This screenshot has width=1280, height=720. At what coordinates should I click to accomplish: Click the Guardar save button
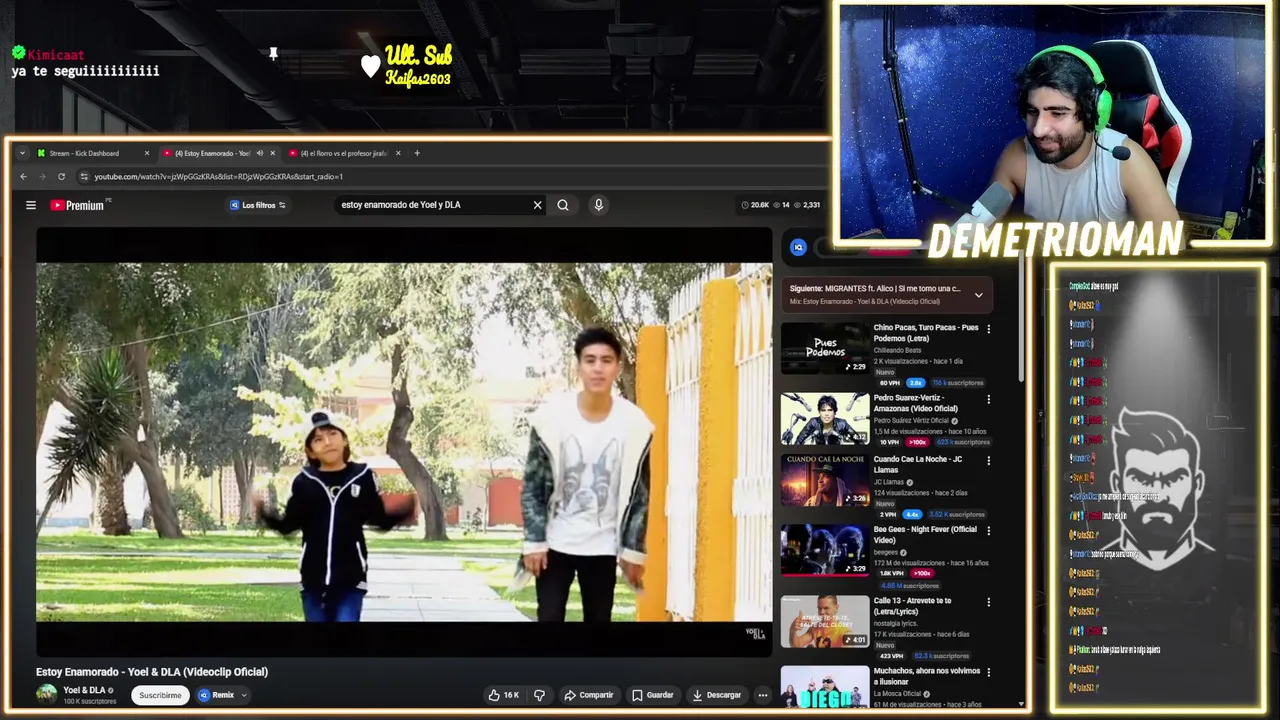pyautogui.click(x=652, y=695)
